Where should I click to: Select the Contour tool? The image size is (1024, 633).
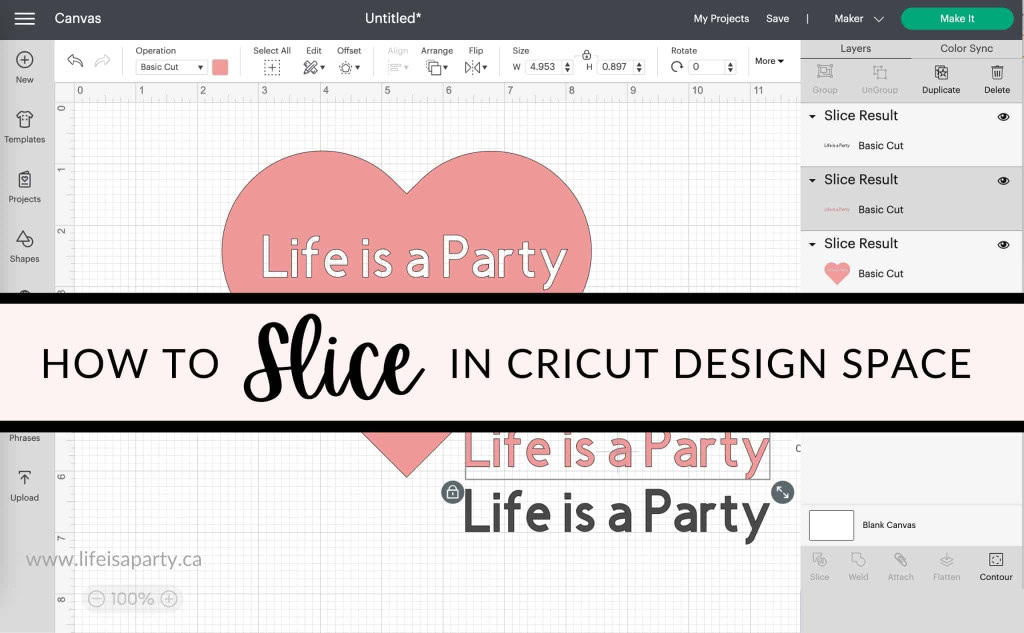(996, 567)
